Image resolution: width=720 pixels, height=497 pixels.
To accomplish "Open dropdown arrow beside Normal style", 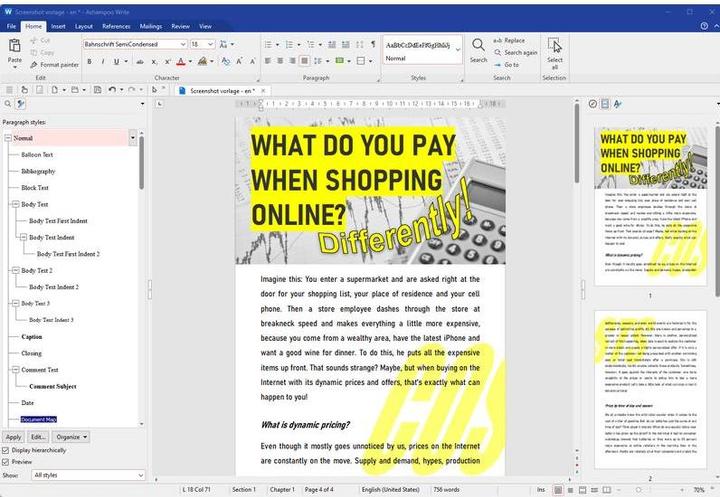I will tap(133, 138).
